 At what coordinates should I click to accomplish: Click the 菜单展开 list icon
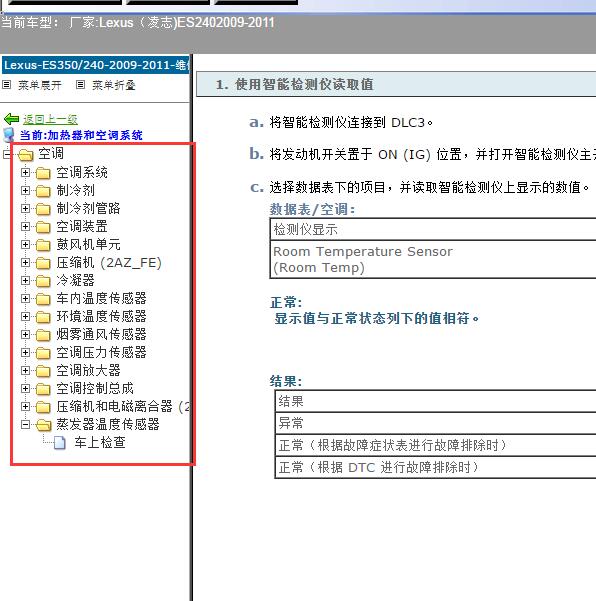pos(7,85)
